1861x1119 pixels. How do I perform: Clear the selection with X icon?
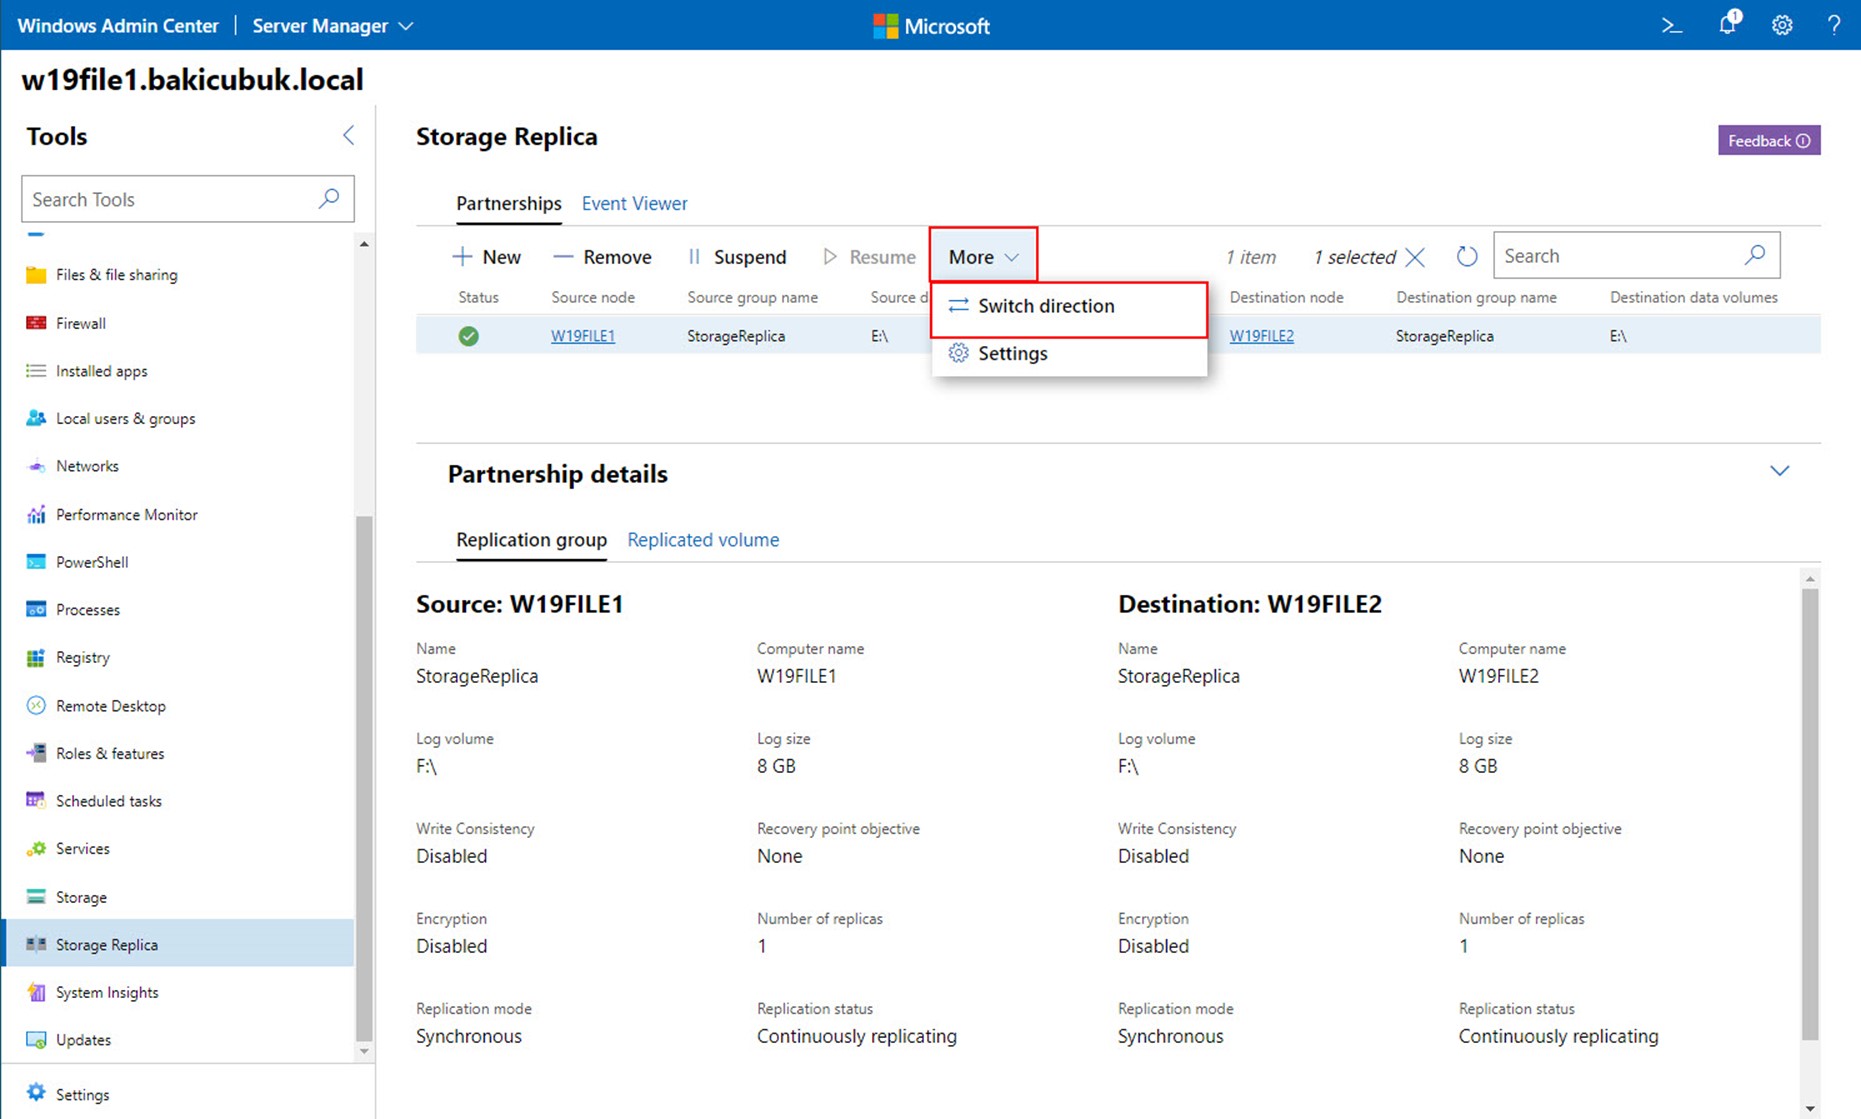tap(1414, 257)
